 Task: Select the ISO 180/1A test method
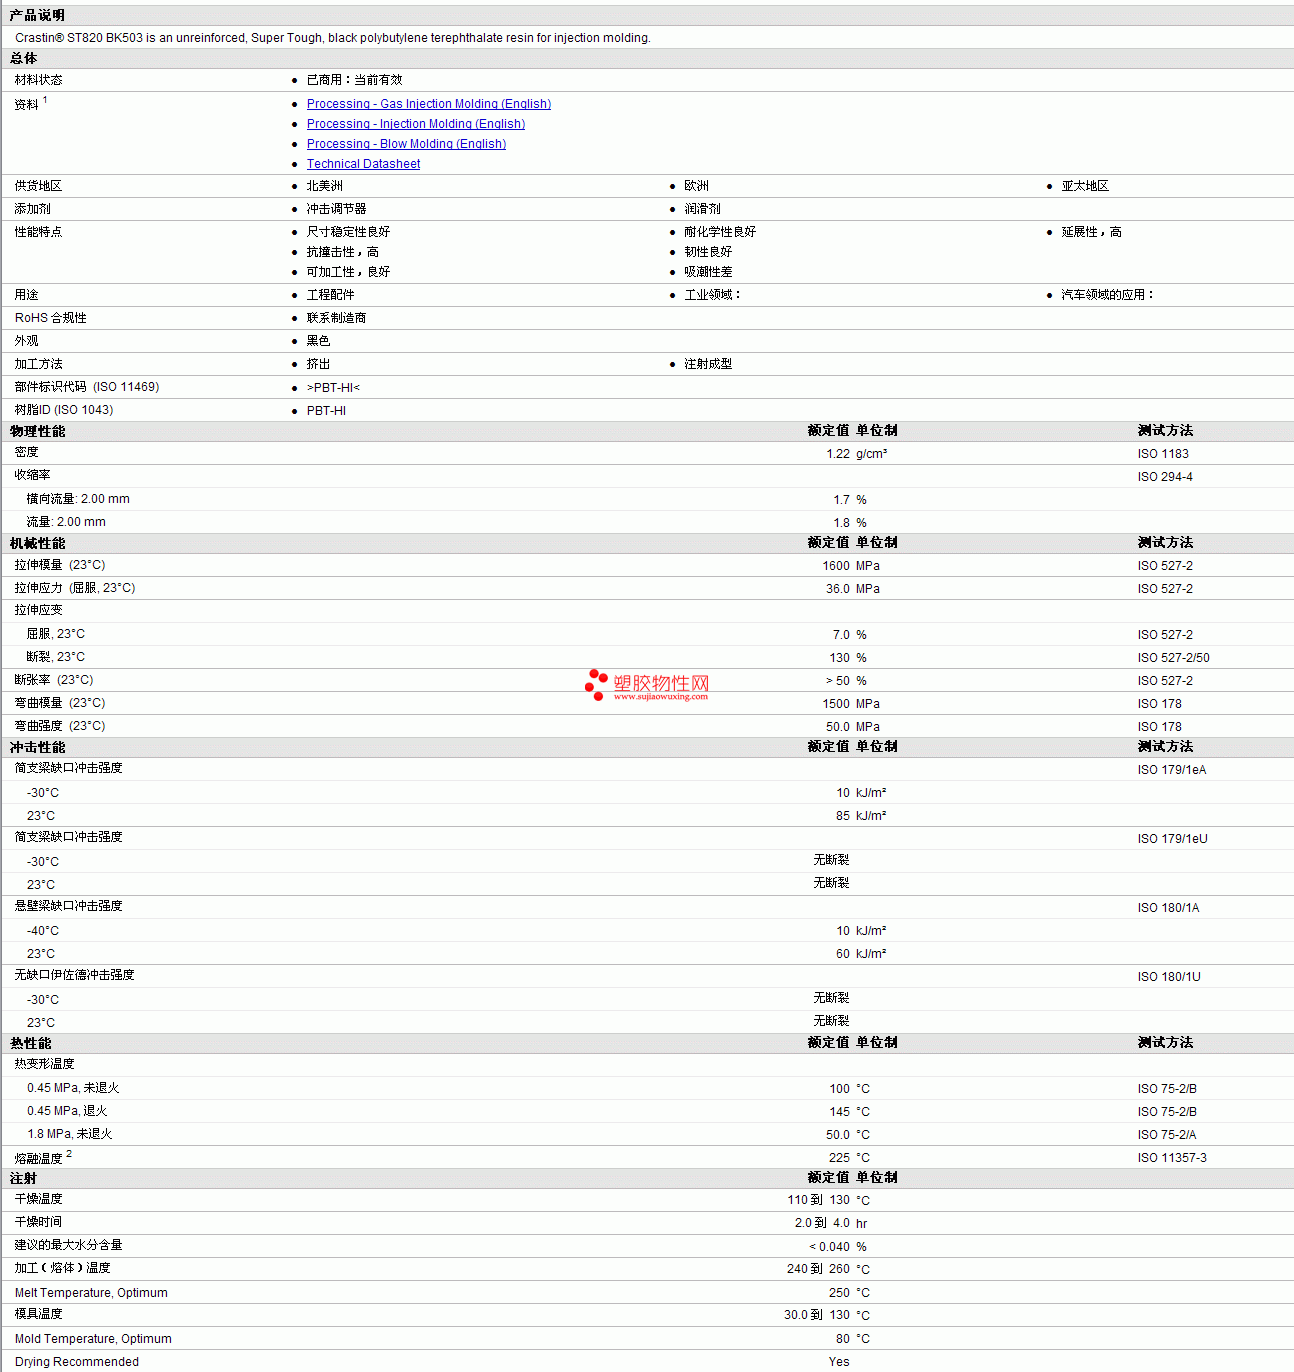[x=1168, y=908]
